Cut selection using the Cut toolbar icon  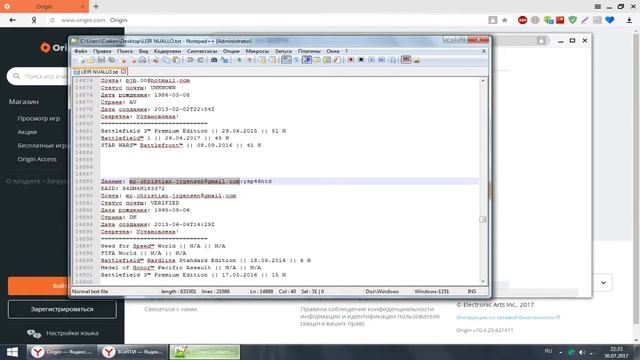pos(156,60)
